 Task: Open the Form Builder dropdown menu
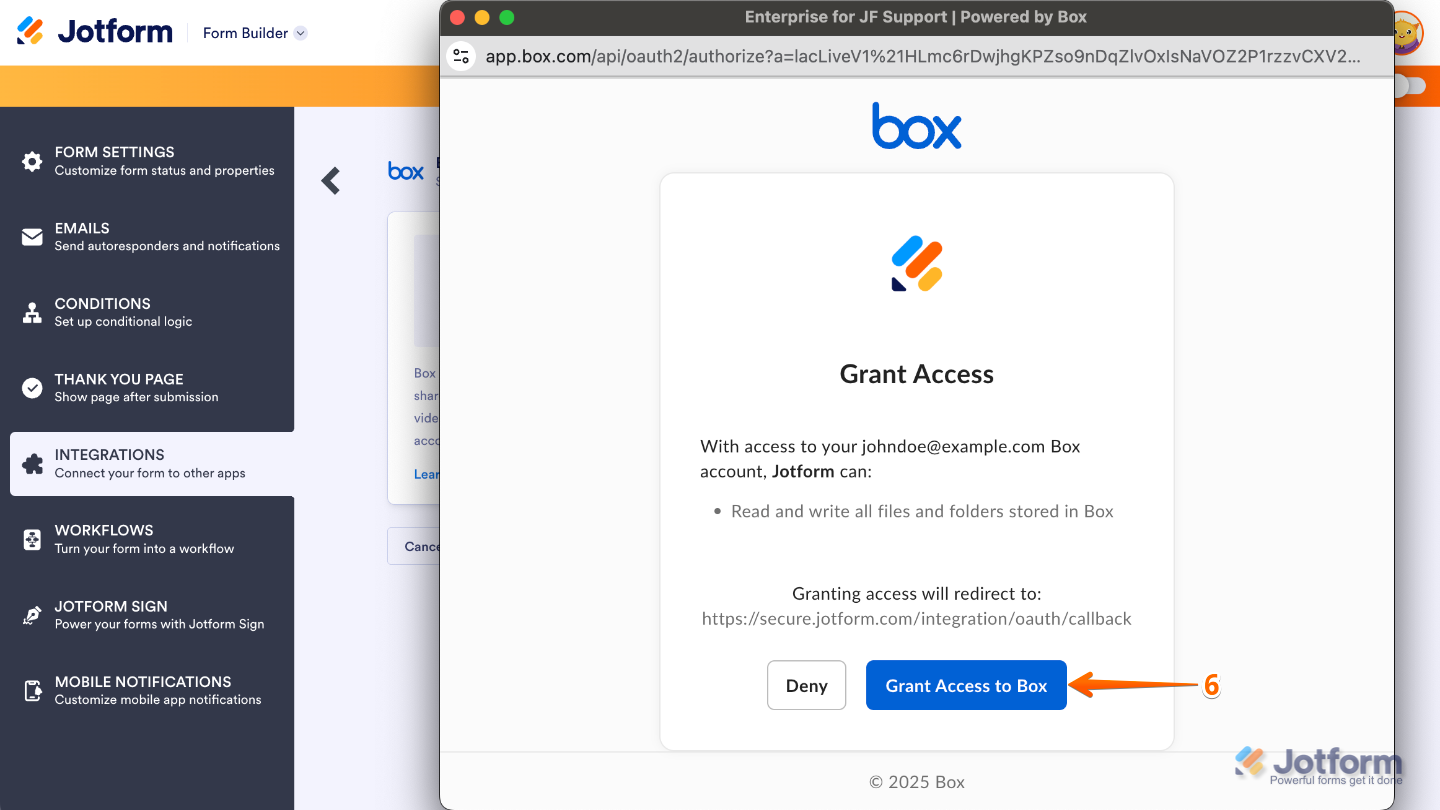click(254, 32)
